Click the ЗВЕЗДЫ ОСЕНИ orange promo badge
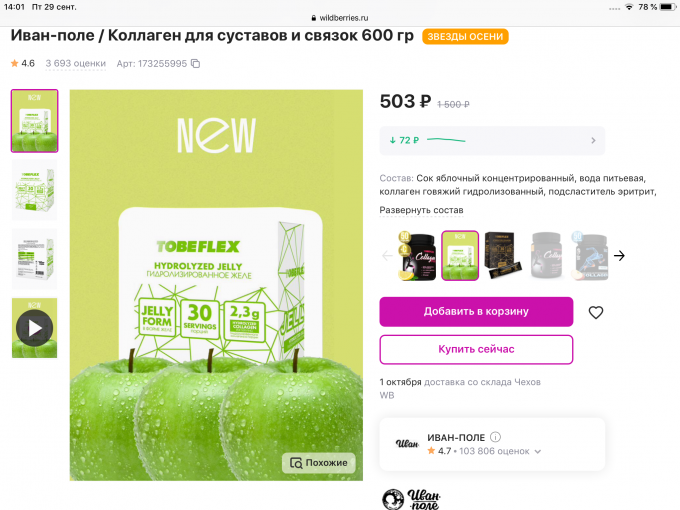 pos(465,36)
